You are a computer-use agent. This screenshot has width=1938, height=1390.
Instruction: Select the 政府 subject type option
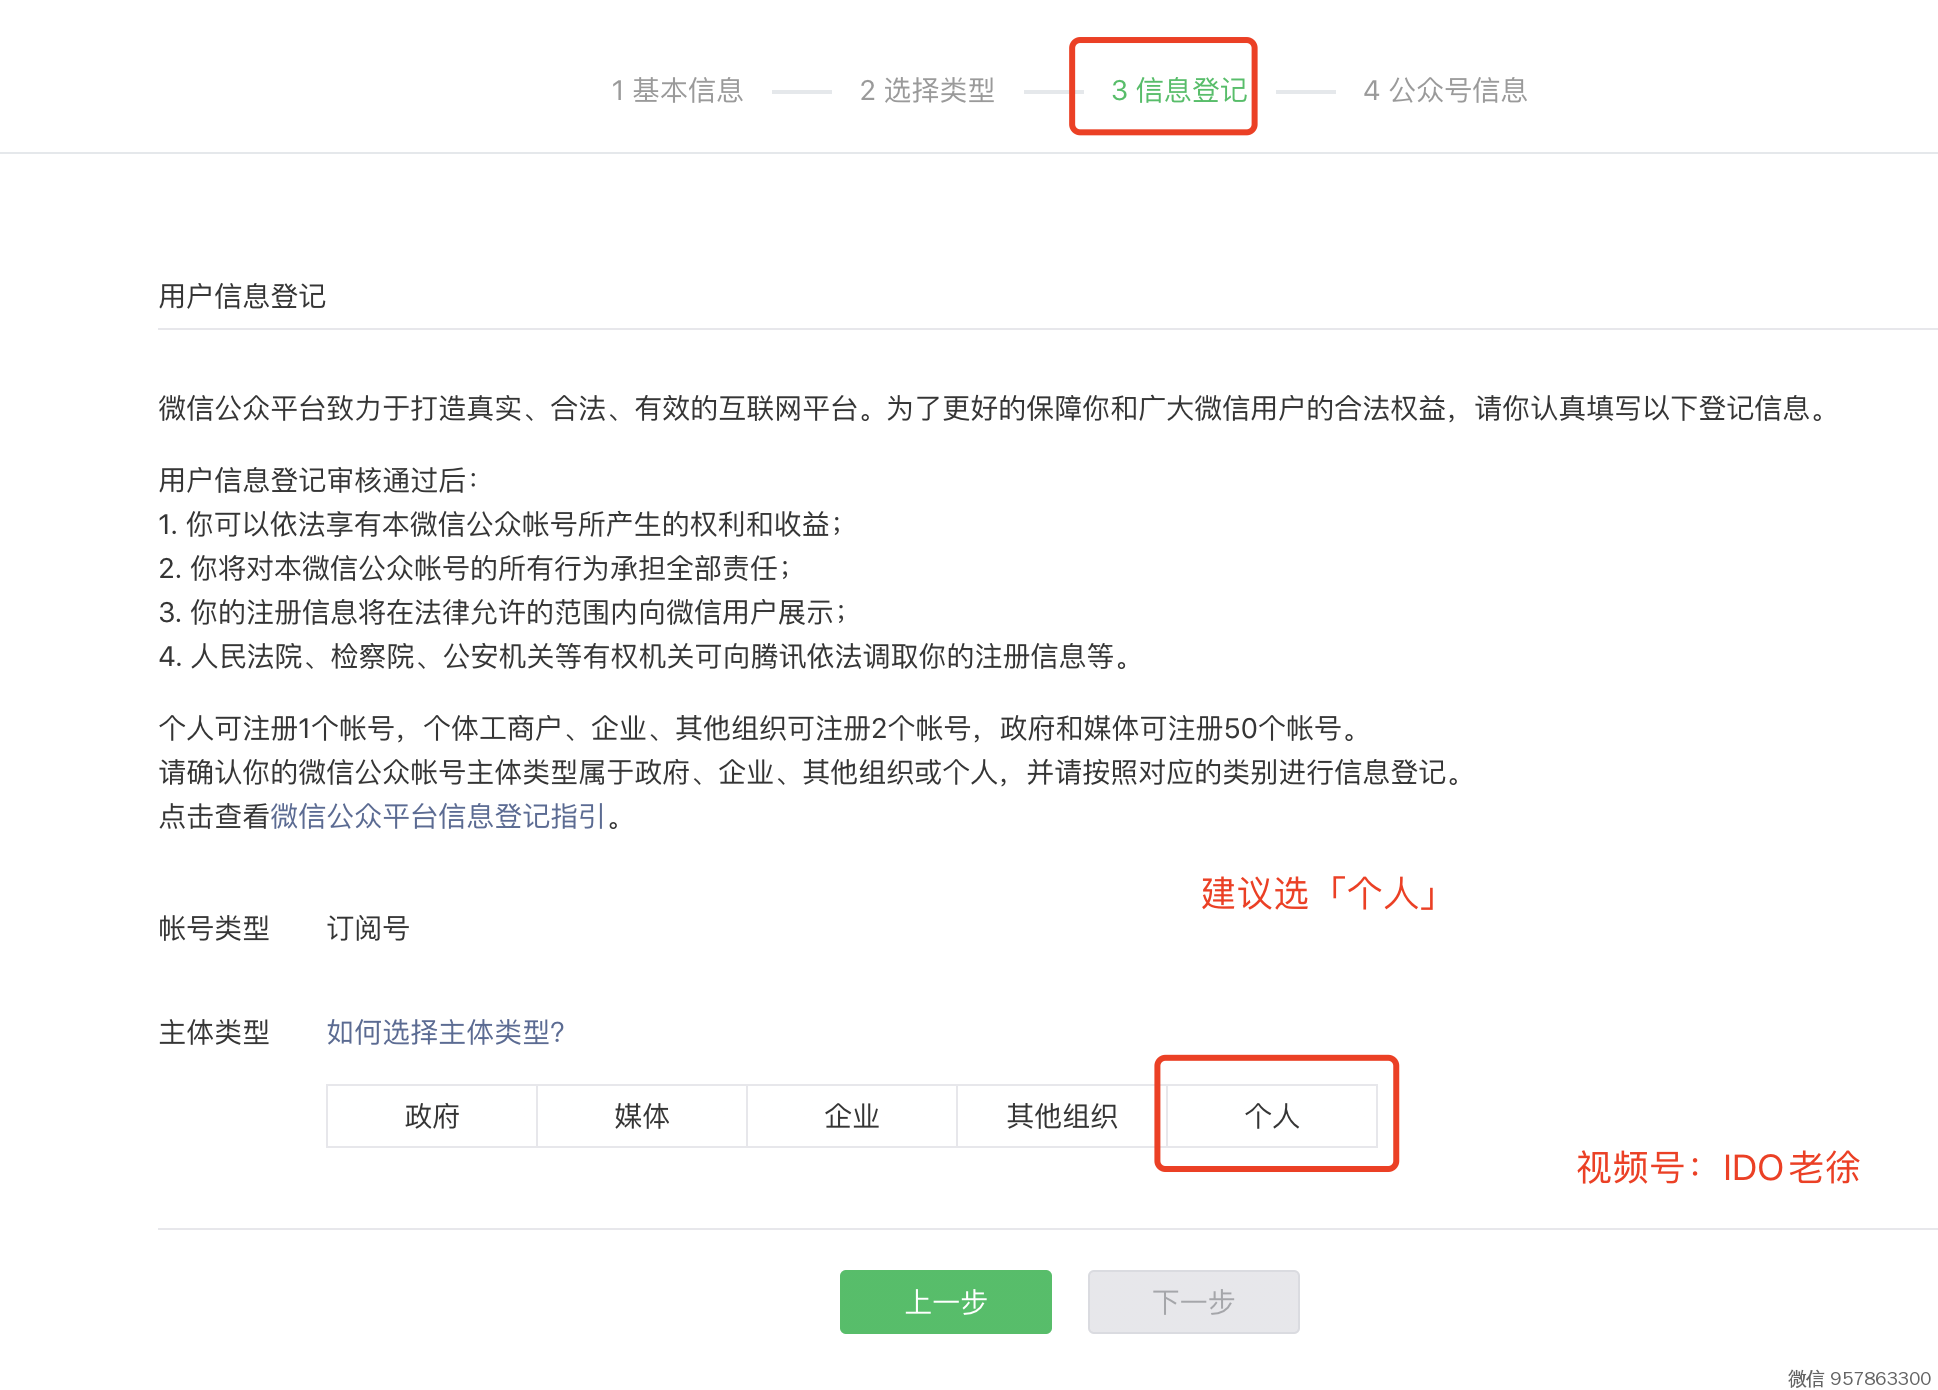tap(432, 1116)
